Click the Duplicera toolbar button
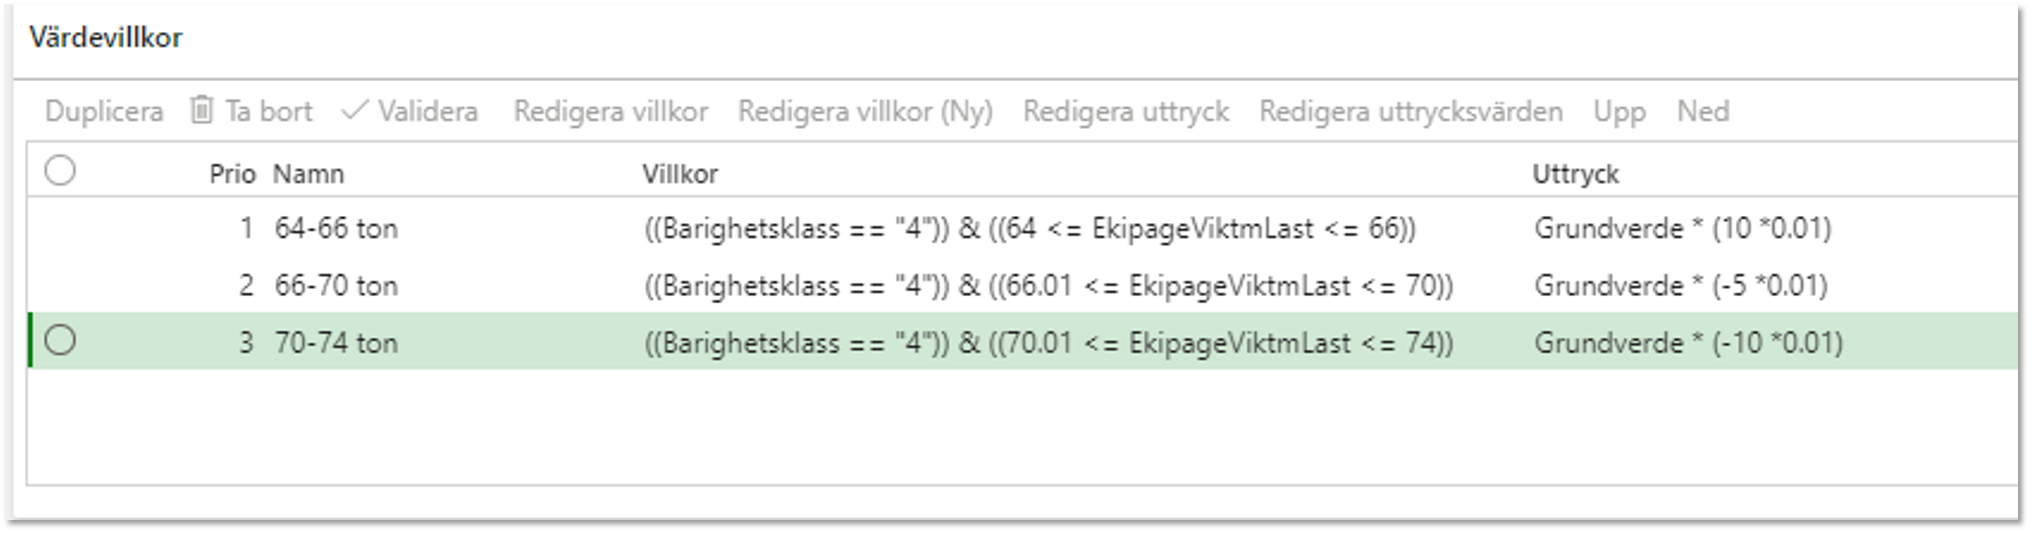 pyautogui.click(x=104, y=111)
